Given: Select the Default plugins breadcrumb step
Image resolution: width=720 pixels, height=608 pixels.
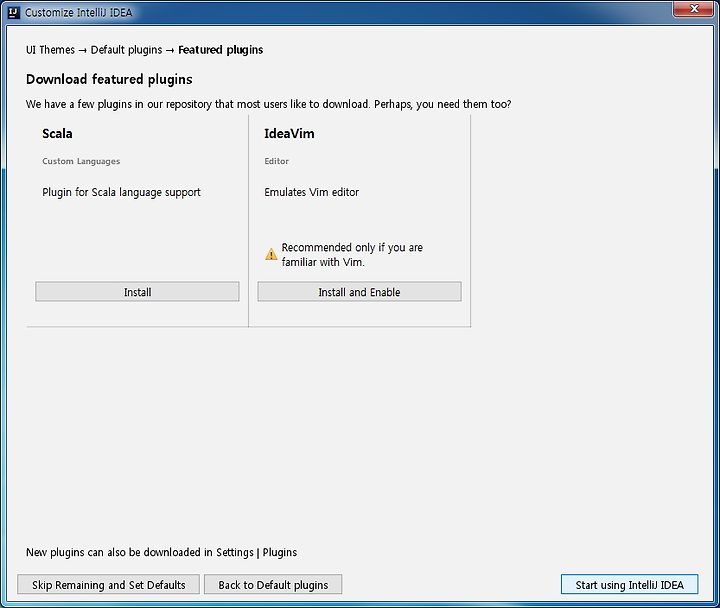Looking at the screenshot, I should (x=126, y=50).
